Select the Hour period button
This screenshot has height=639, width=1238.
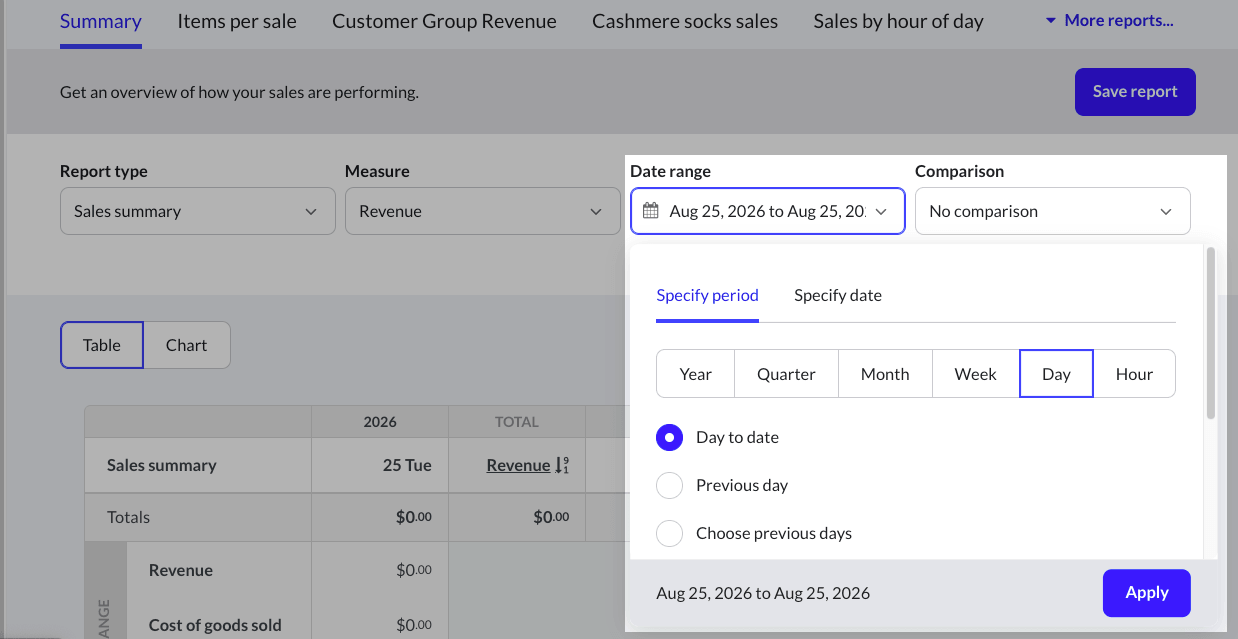pyautogui.click(x=1135, y=374)
